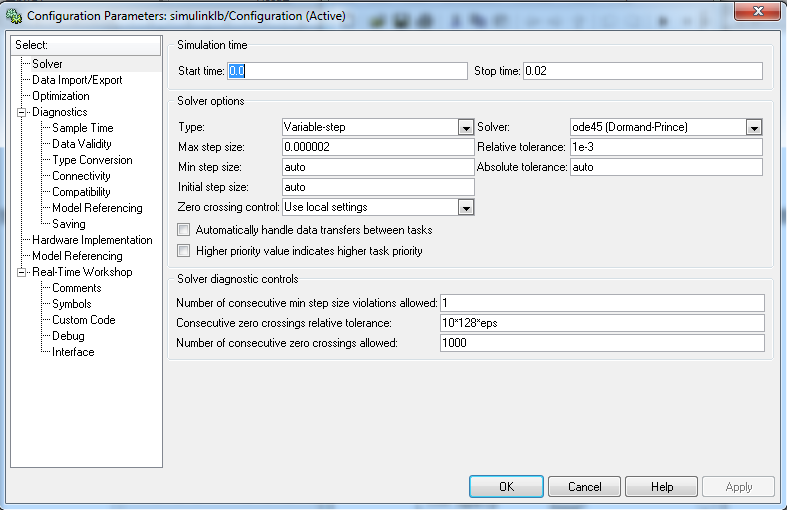Open Compatibility diagnostics
Screen dimensions: 787x510
click(x=81, y=192)
